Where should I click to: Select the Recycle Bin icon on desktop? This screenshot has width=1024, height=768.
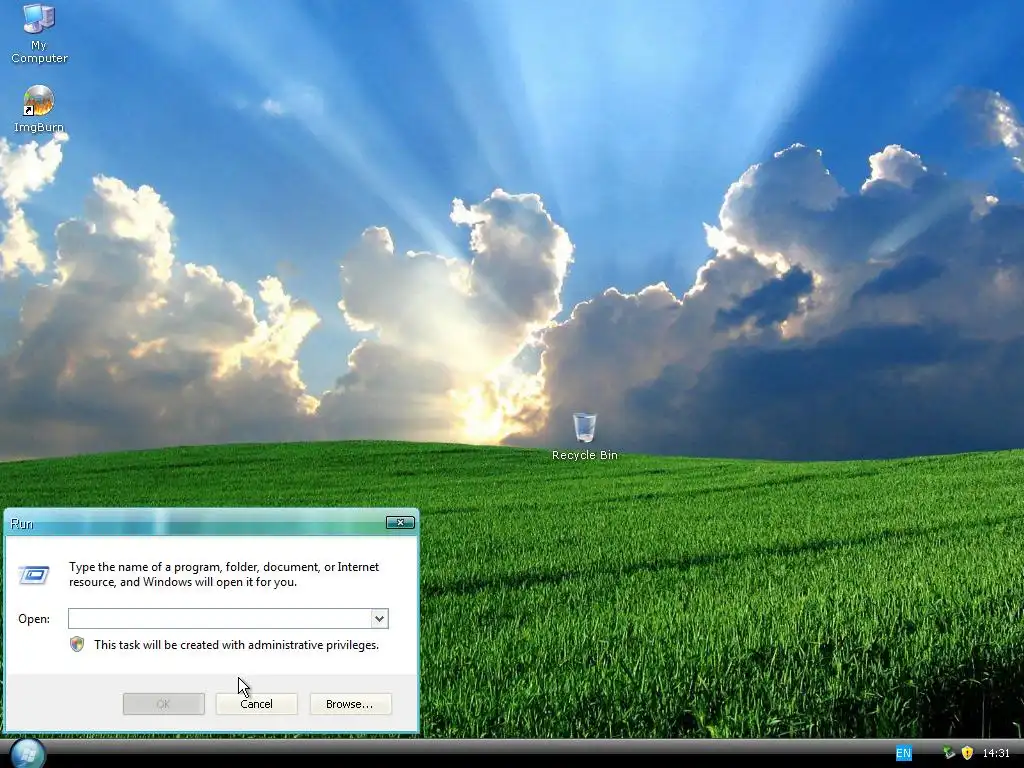pos(584,436)
